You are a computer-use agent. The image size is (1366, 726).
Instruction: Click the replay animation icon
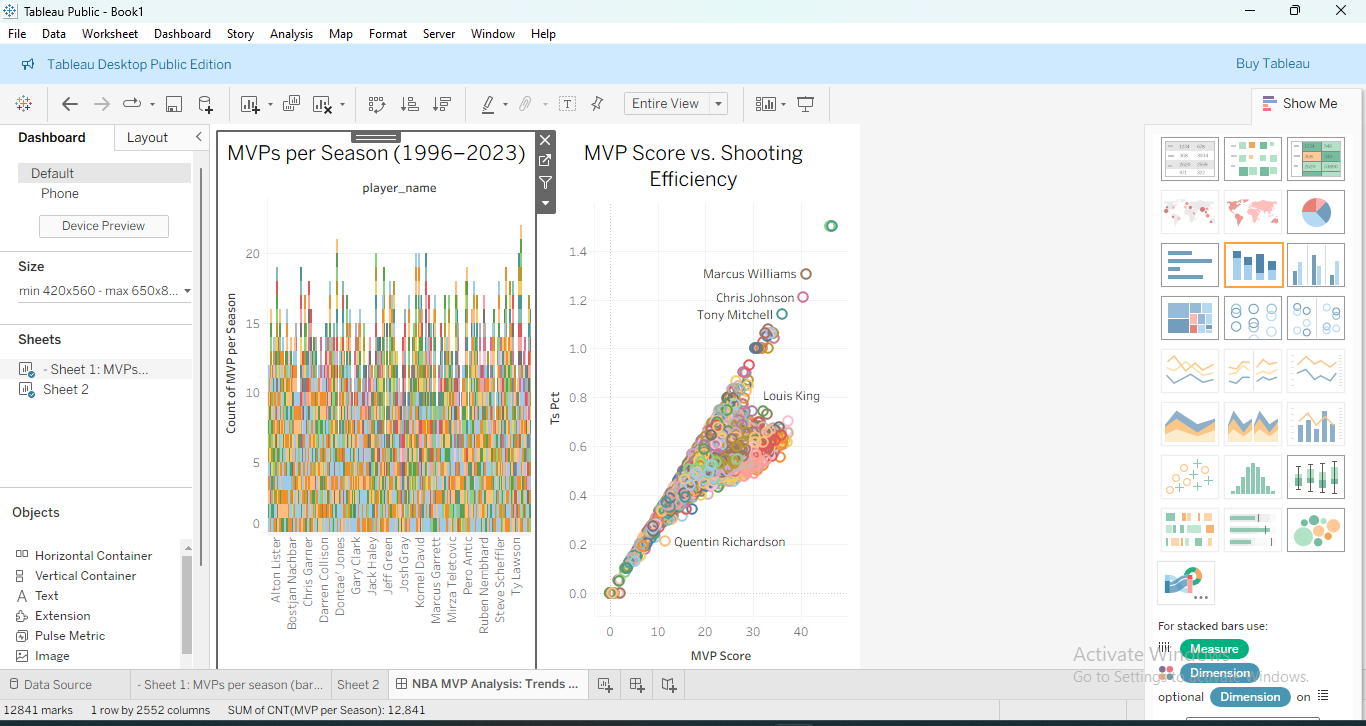click(132, 104)
